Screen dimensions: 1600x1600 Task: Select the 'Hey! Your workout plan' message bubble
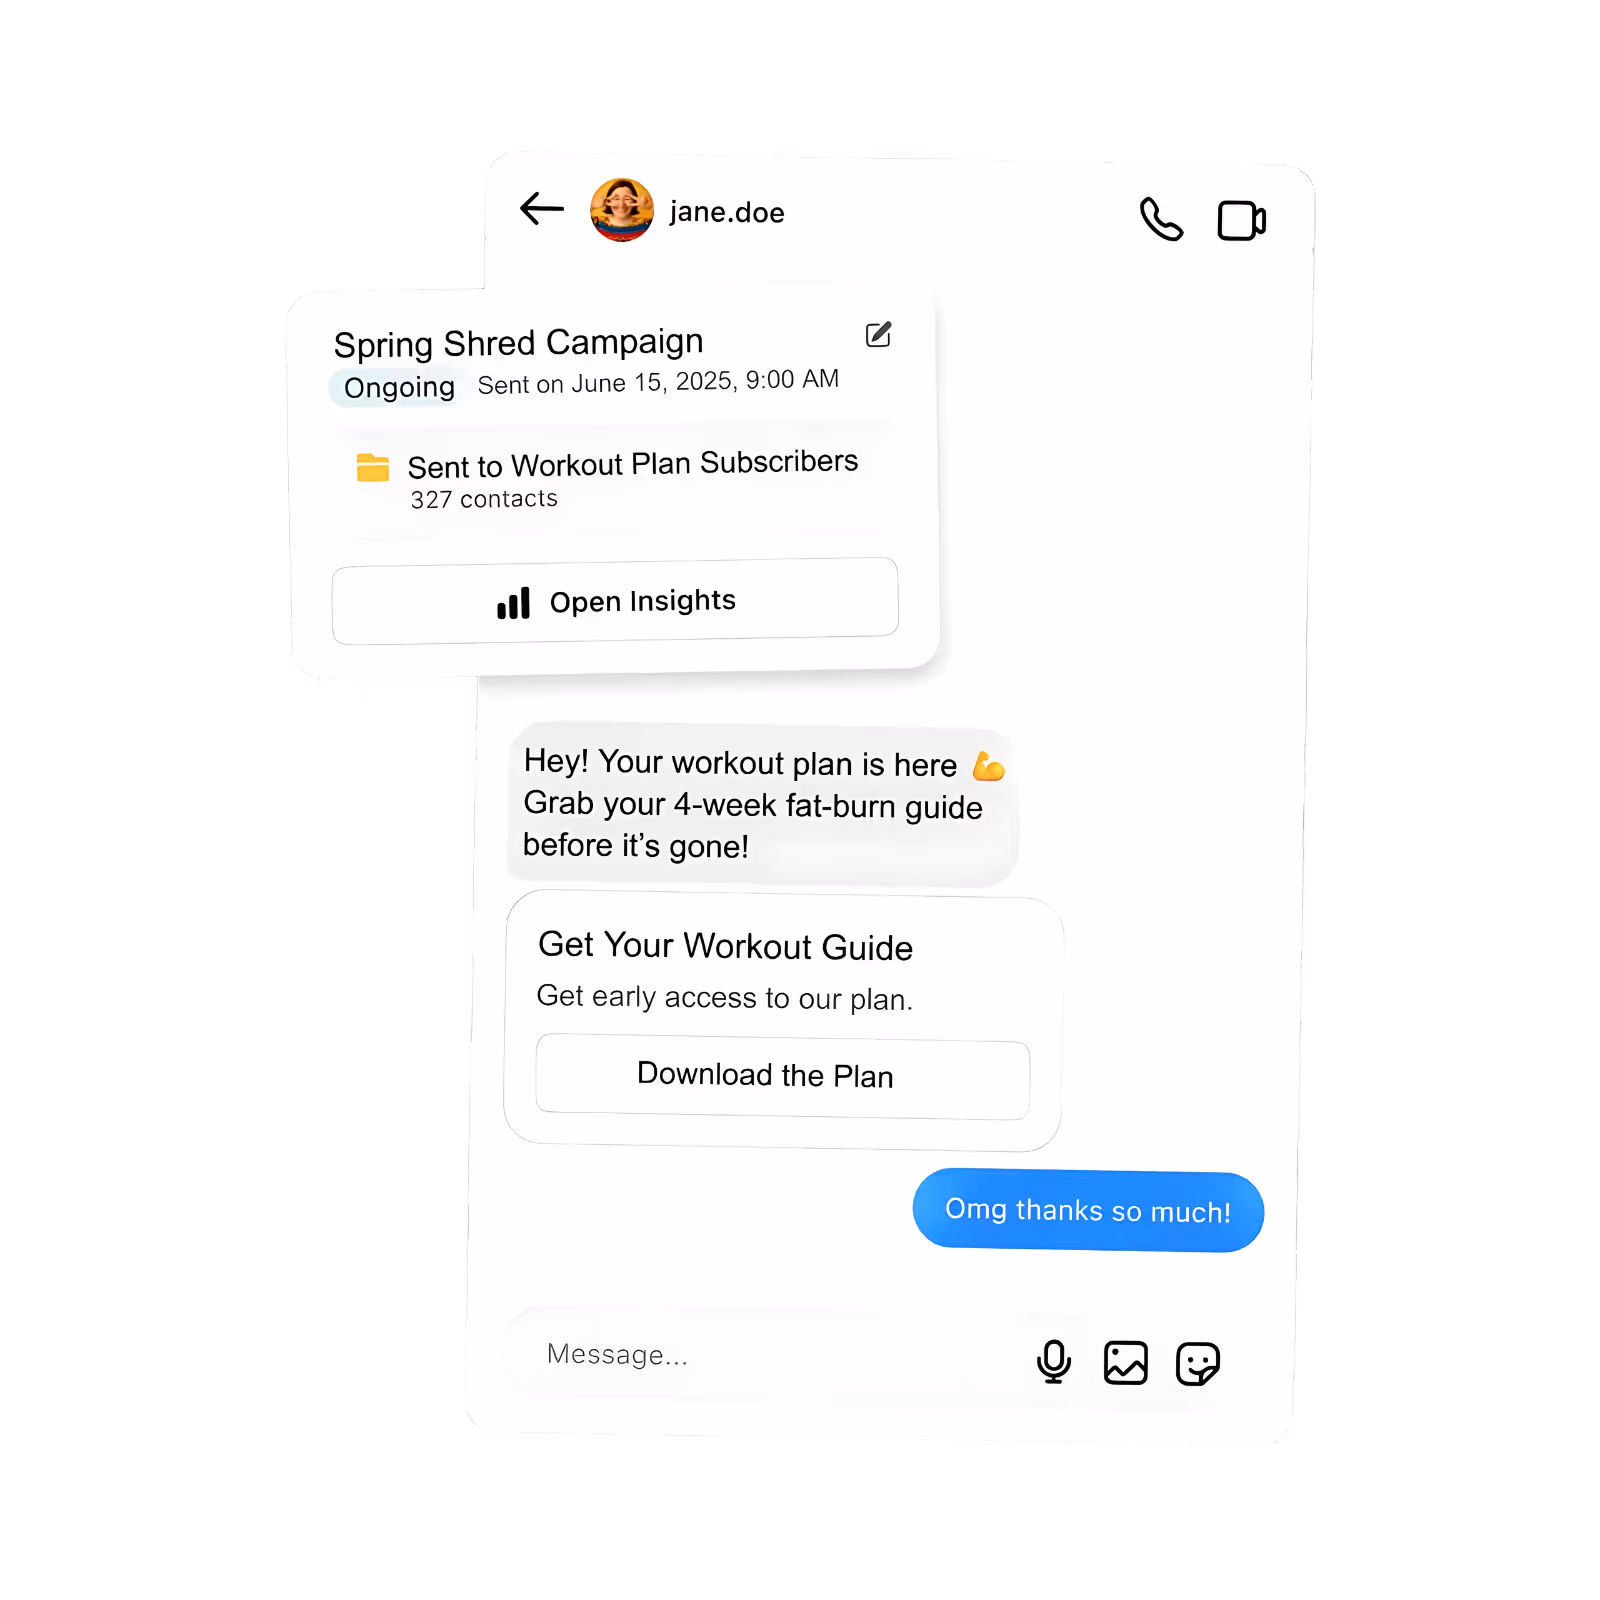click(x=762, y=804)
